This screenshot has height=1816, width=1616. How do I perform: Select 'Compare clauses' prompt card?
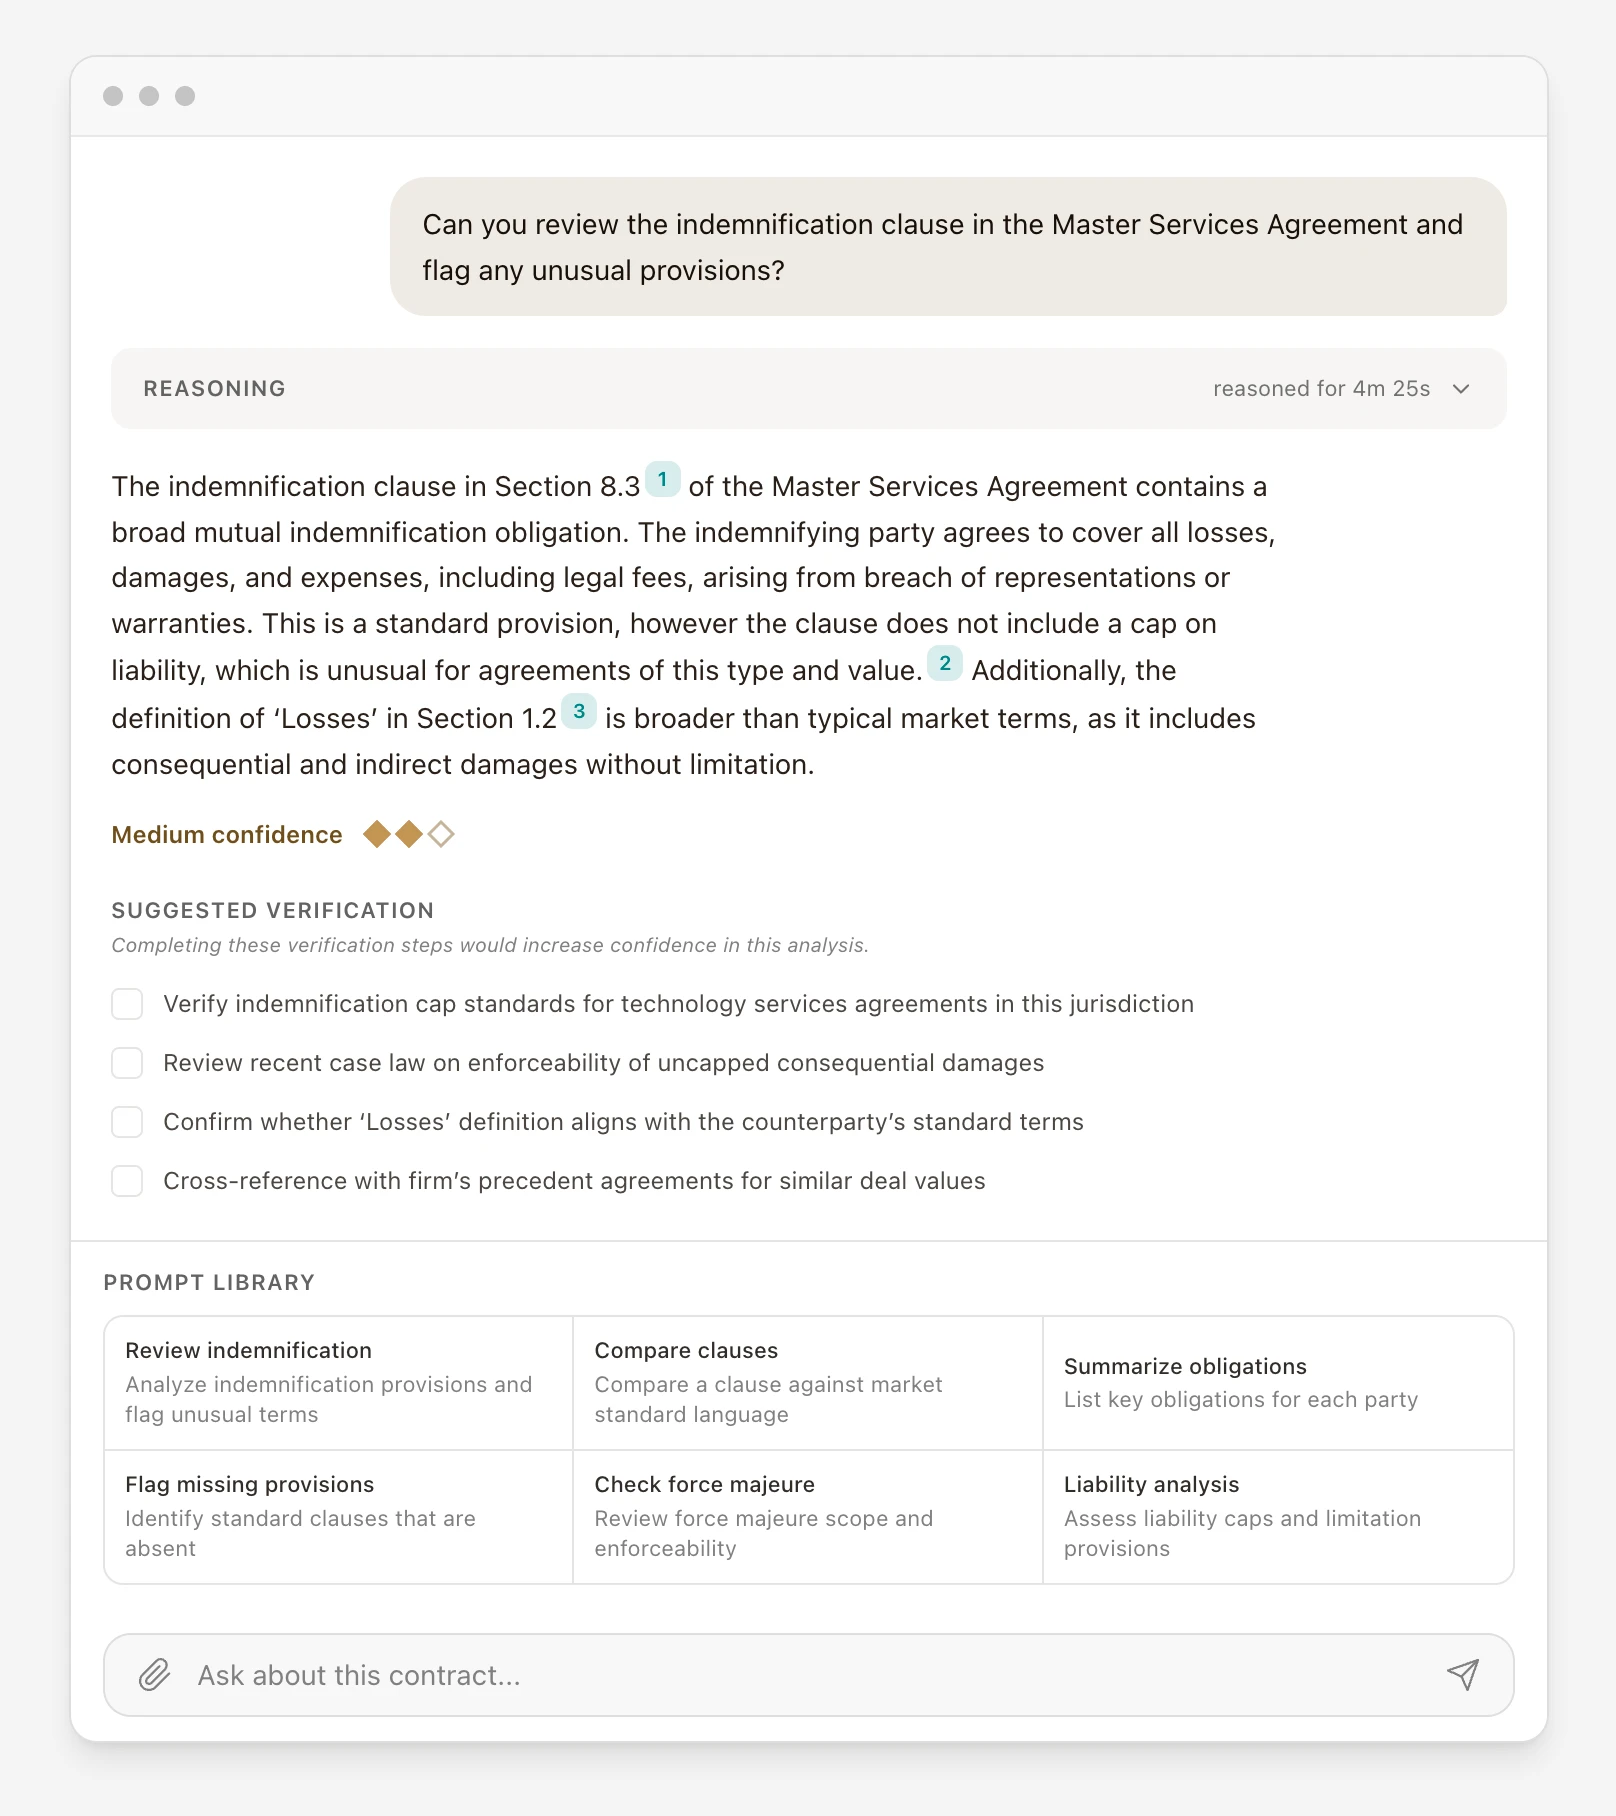pyautogui.click(x=807, y=1383)
